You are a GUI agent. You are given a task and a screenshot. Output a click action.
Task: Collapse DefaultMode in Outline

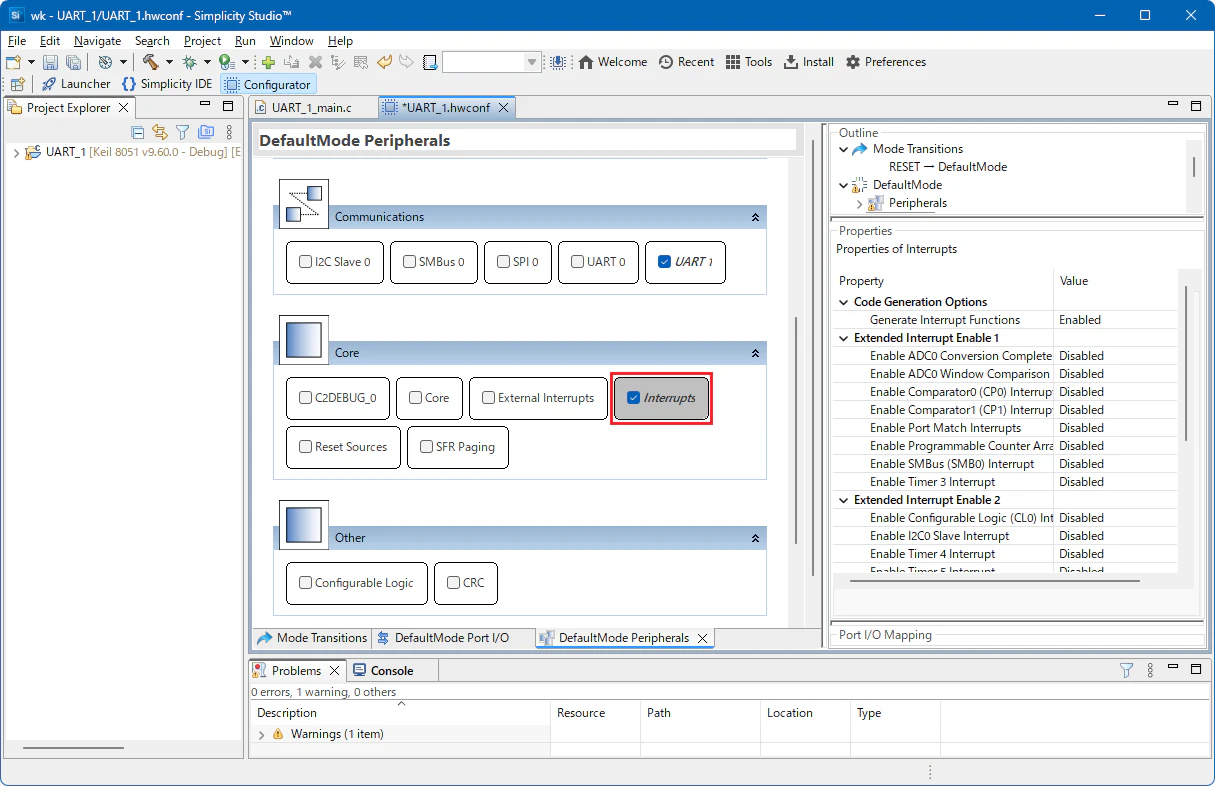(x=844, y=185)
